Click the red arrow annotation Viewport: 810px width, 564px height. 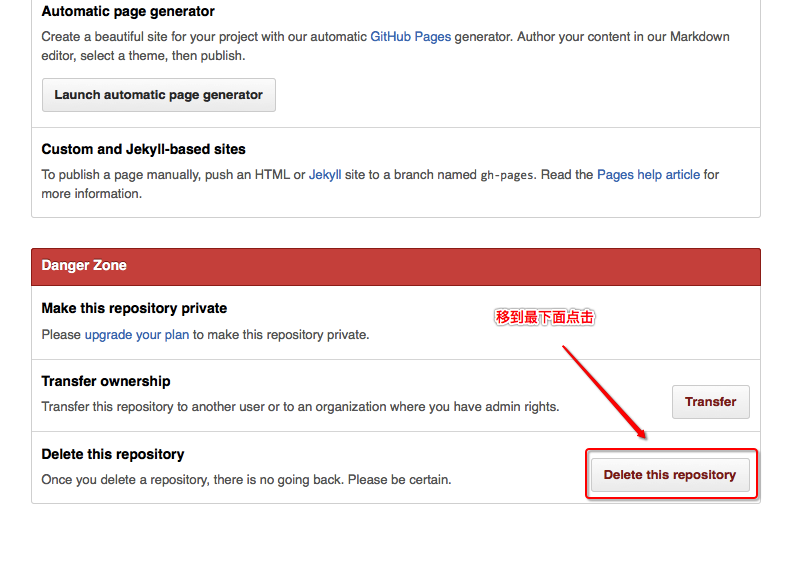point(604,393)
